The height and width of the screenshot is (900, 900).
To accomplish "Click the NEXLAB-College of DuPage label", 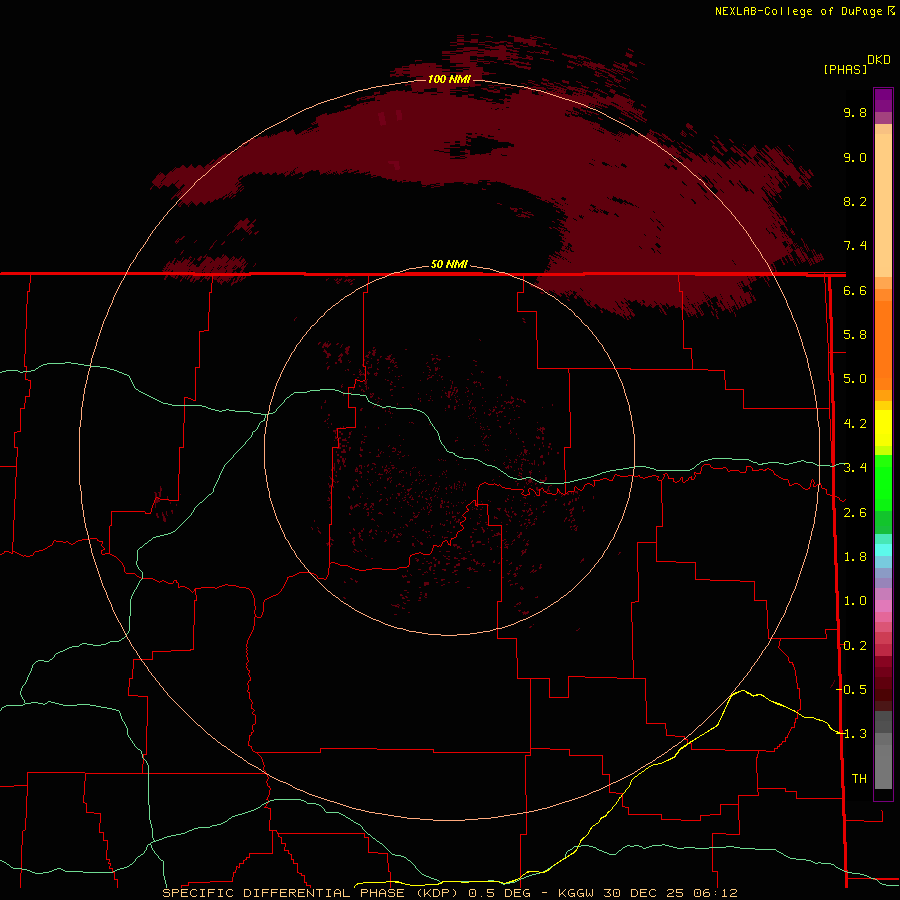I will point(800,11).
